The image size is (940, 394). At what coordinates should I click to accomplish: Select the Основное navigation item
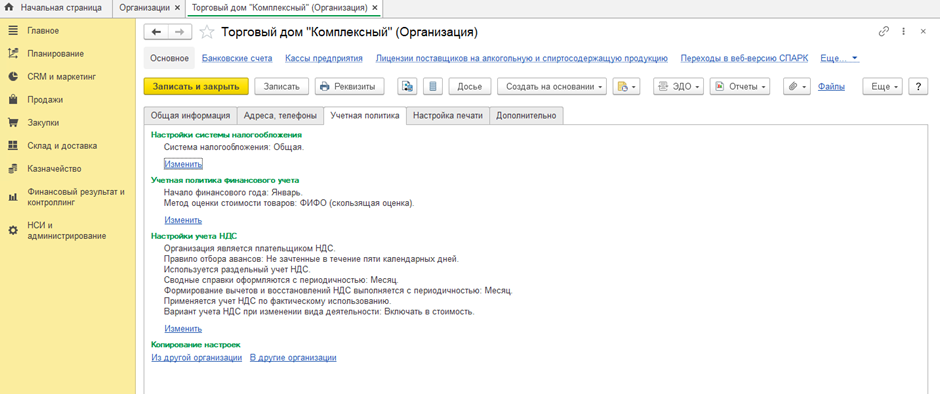point(170,58)
